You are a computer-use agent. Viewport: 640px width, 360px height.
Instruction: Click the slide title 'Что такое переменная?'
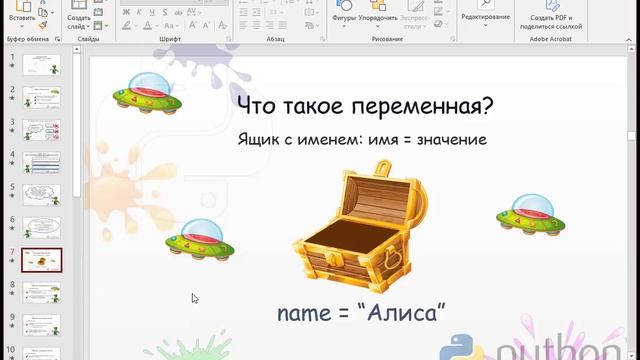click(x=365, y=106)
